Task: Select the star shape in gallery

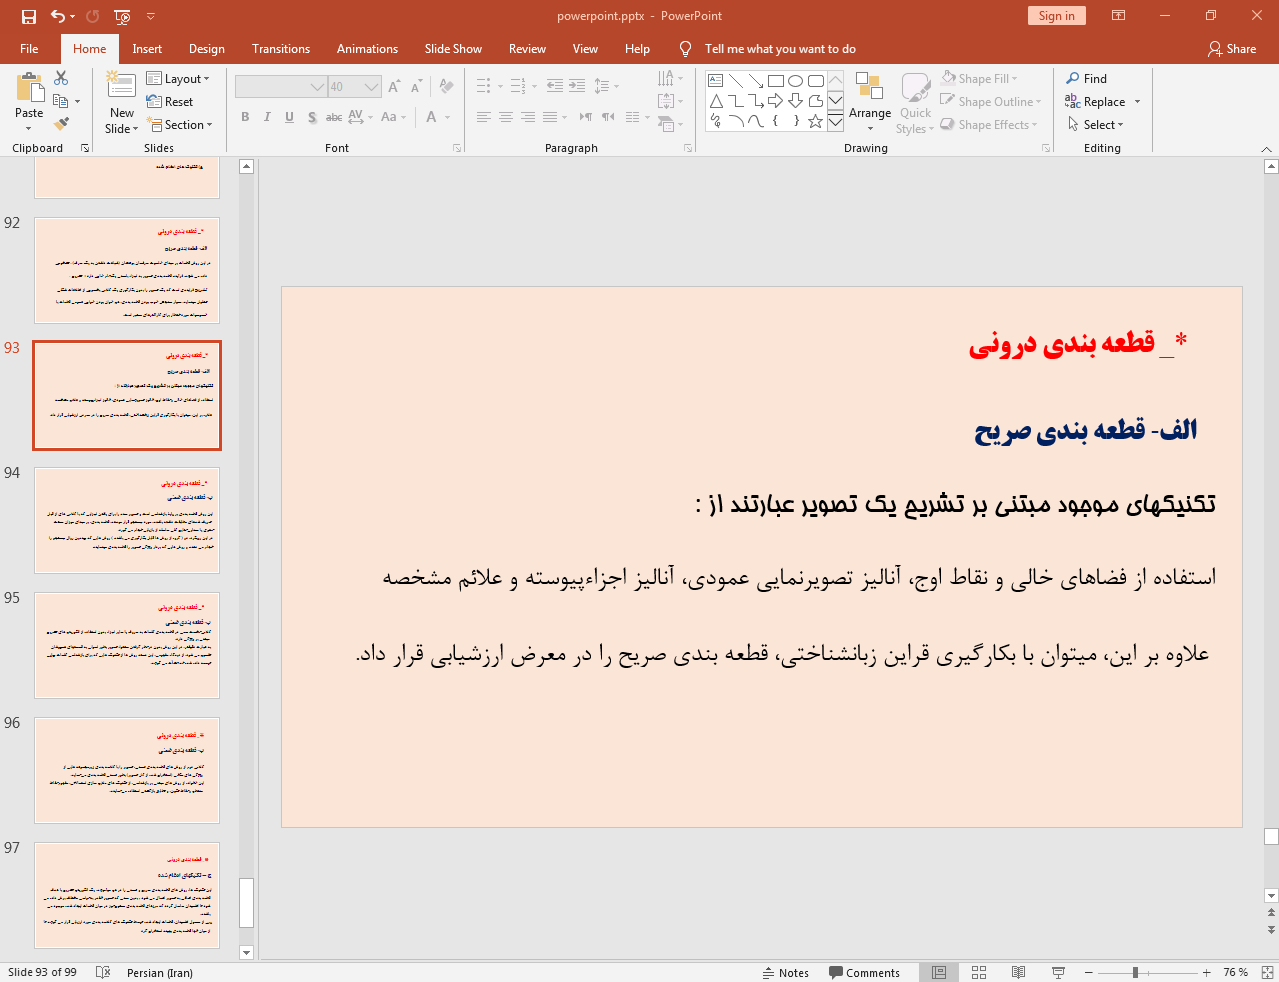Action: tap(815, 121)
